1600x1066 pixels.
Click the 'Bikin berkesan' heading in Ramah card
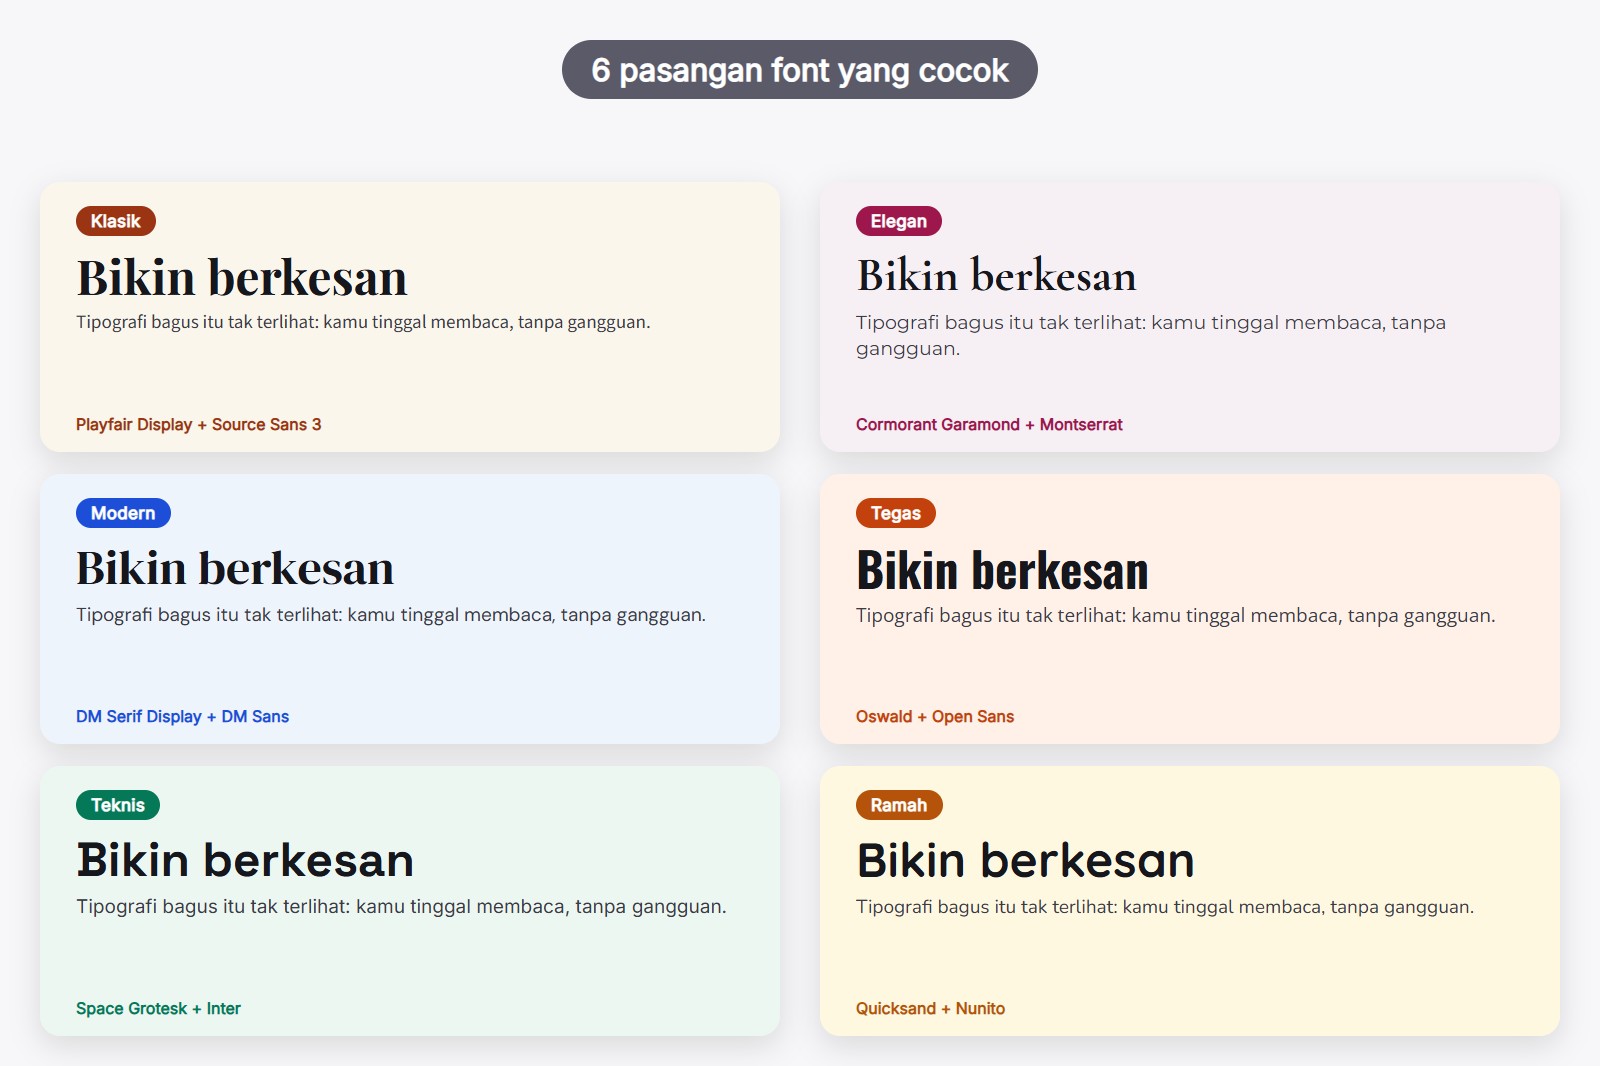point(1025,860)
